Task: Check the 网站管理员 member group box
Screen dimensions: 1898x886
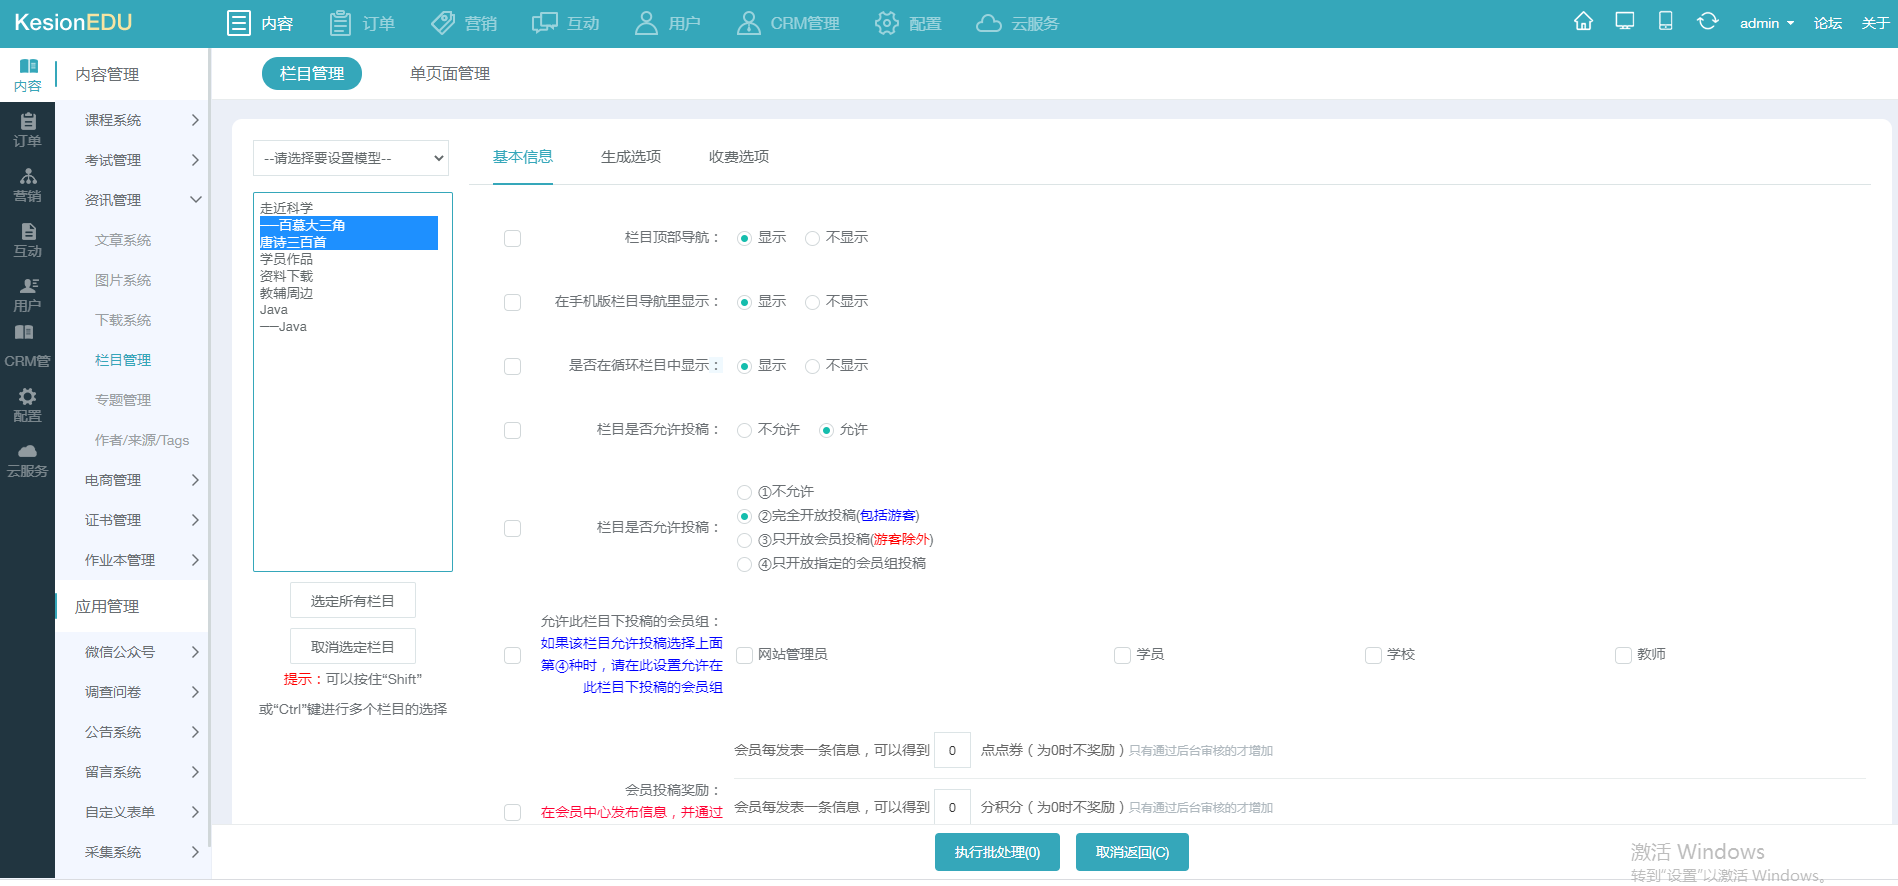Action: [745, 655]
